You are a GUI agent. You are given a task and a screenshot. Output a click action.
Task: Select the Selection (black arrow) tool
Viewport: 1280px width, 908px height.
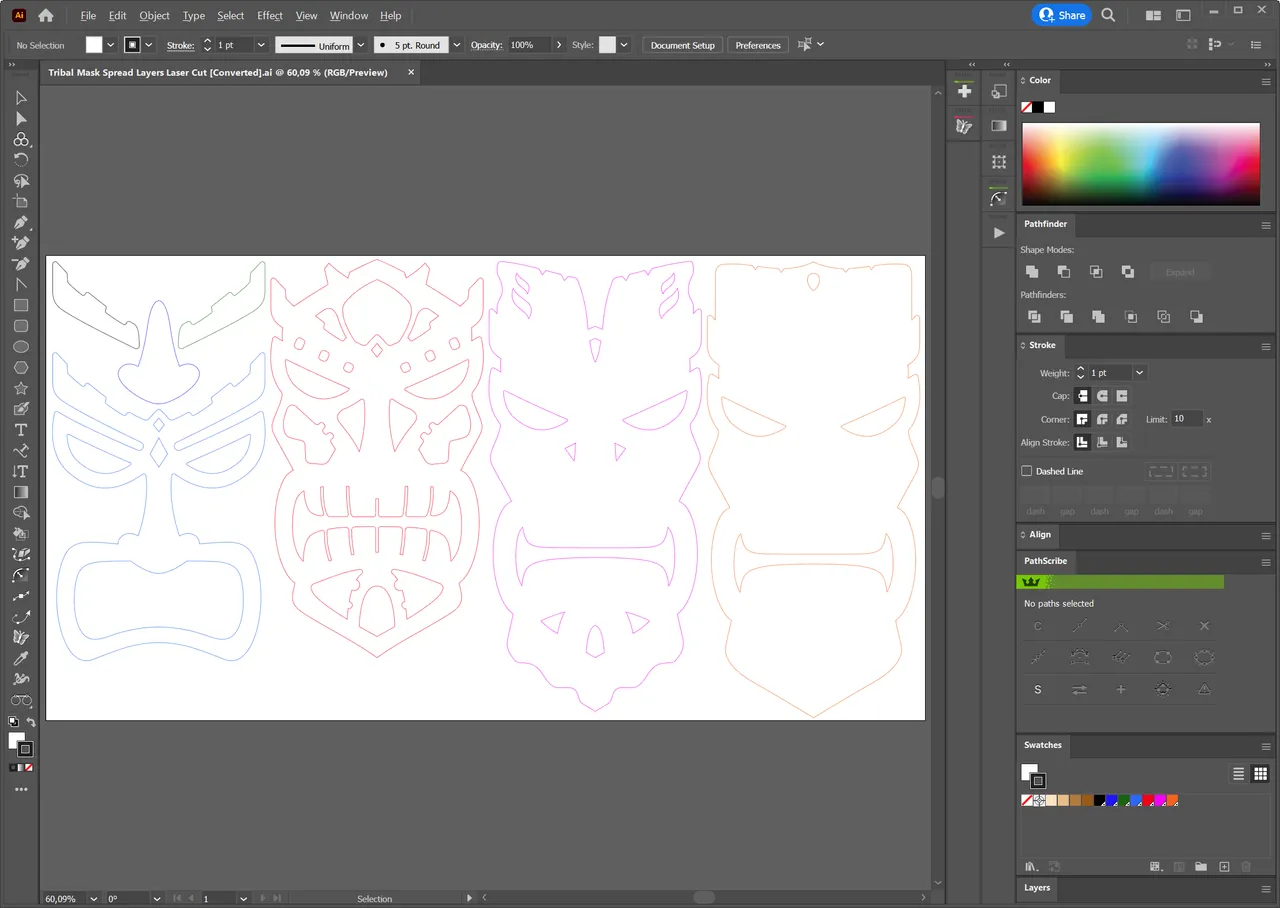point(21,98)
